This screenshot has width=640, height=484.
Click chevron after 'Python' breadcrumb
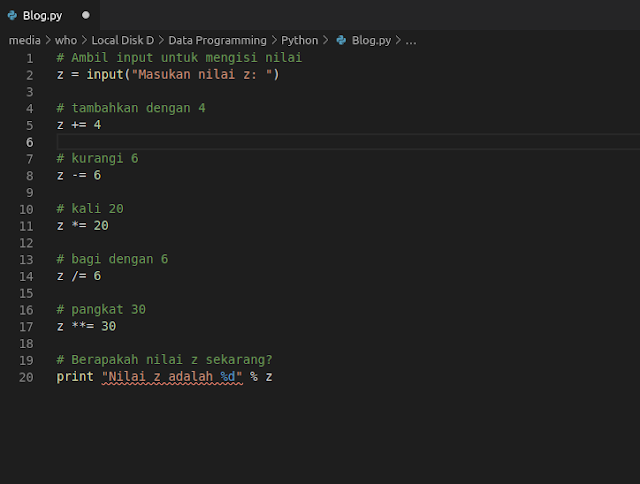[x=325, y=40]
